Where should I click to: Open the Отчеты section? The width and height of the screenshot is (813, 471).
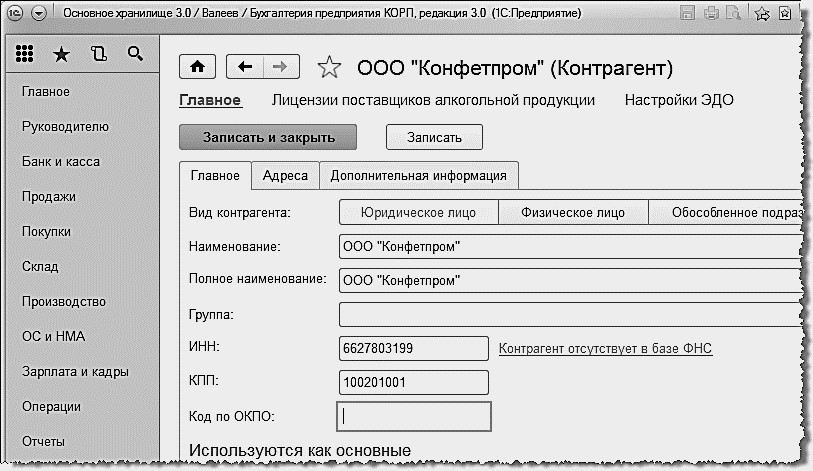tap(44, 441)
